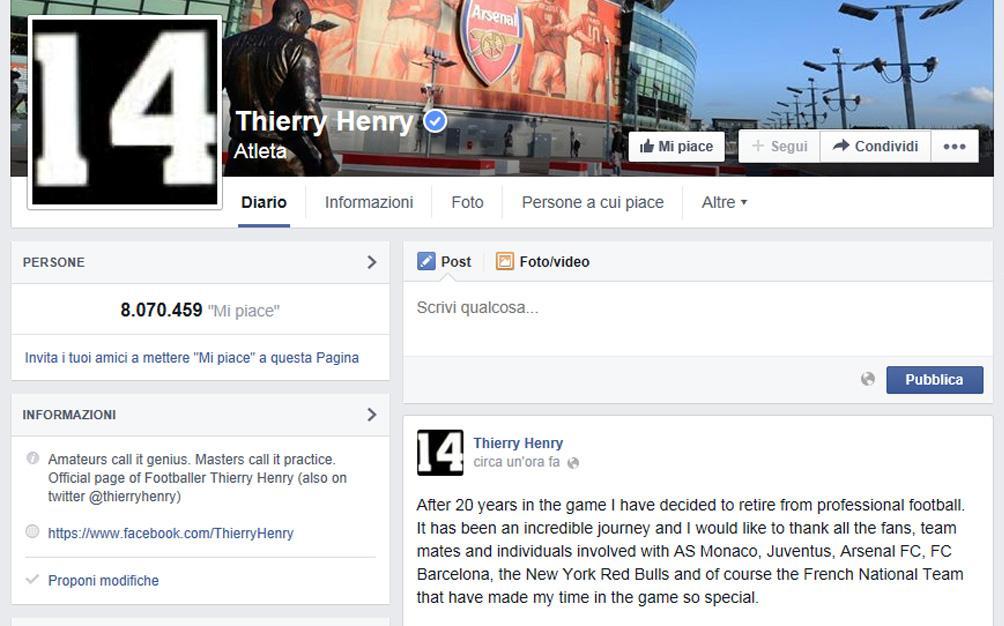Like the page with Mi piace
Screen dimensions: 1004x626
pyautogui.click(x=676, y=147)
